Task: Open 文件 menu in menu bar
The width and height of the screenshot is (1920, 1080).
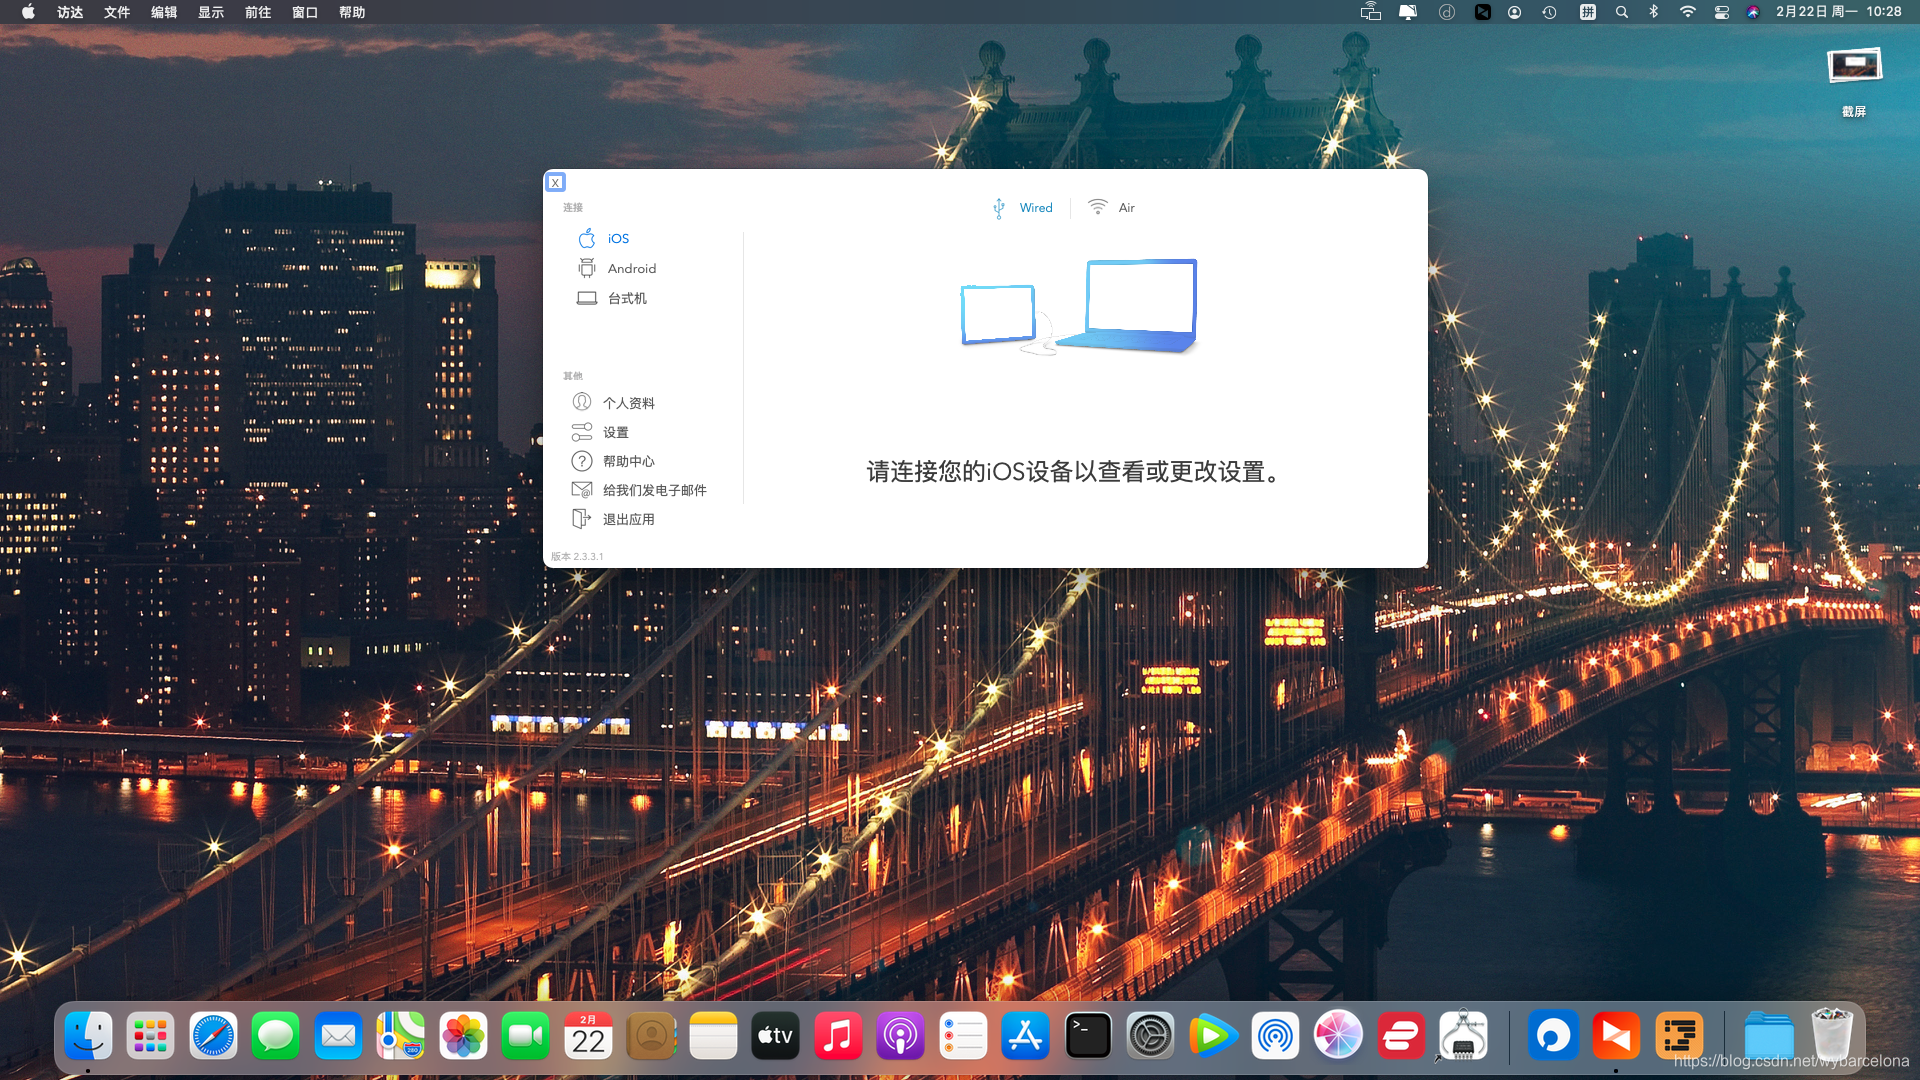Action: [117, 12]
